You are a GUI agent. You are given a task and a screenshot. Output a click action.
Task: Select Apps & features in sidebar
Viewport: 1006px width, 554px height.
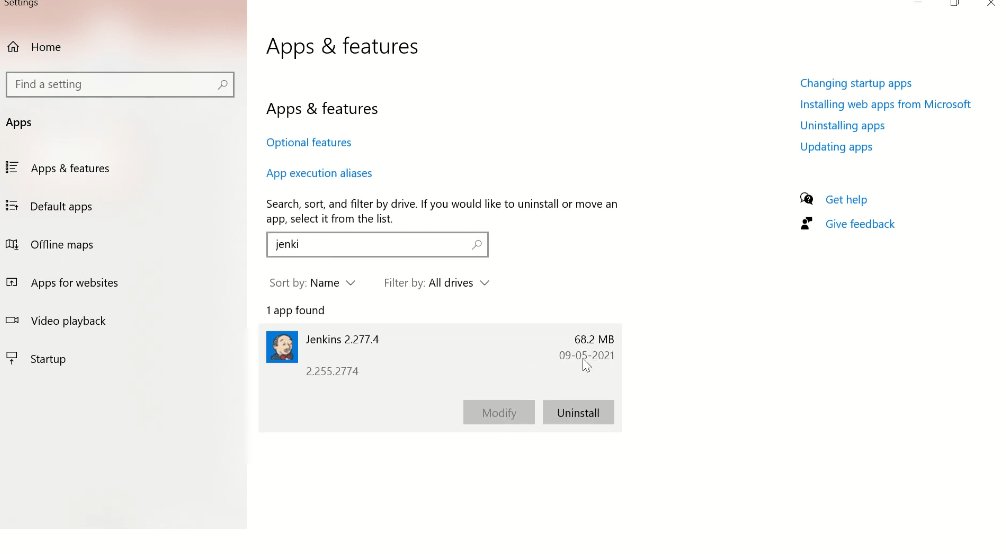70,168
